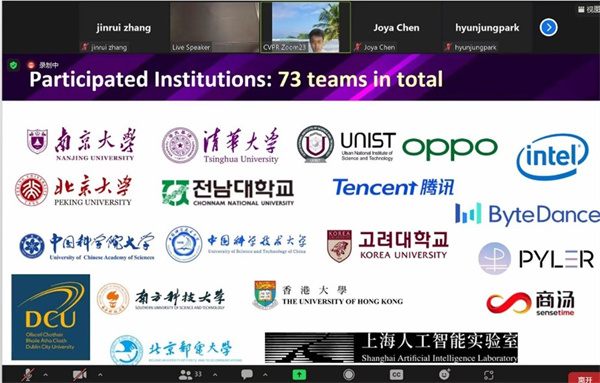The height and width of the screenshot is (383, 600).
Task: Click the green share screen button
Action: pos(299,375)
